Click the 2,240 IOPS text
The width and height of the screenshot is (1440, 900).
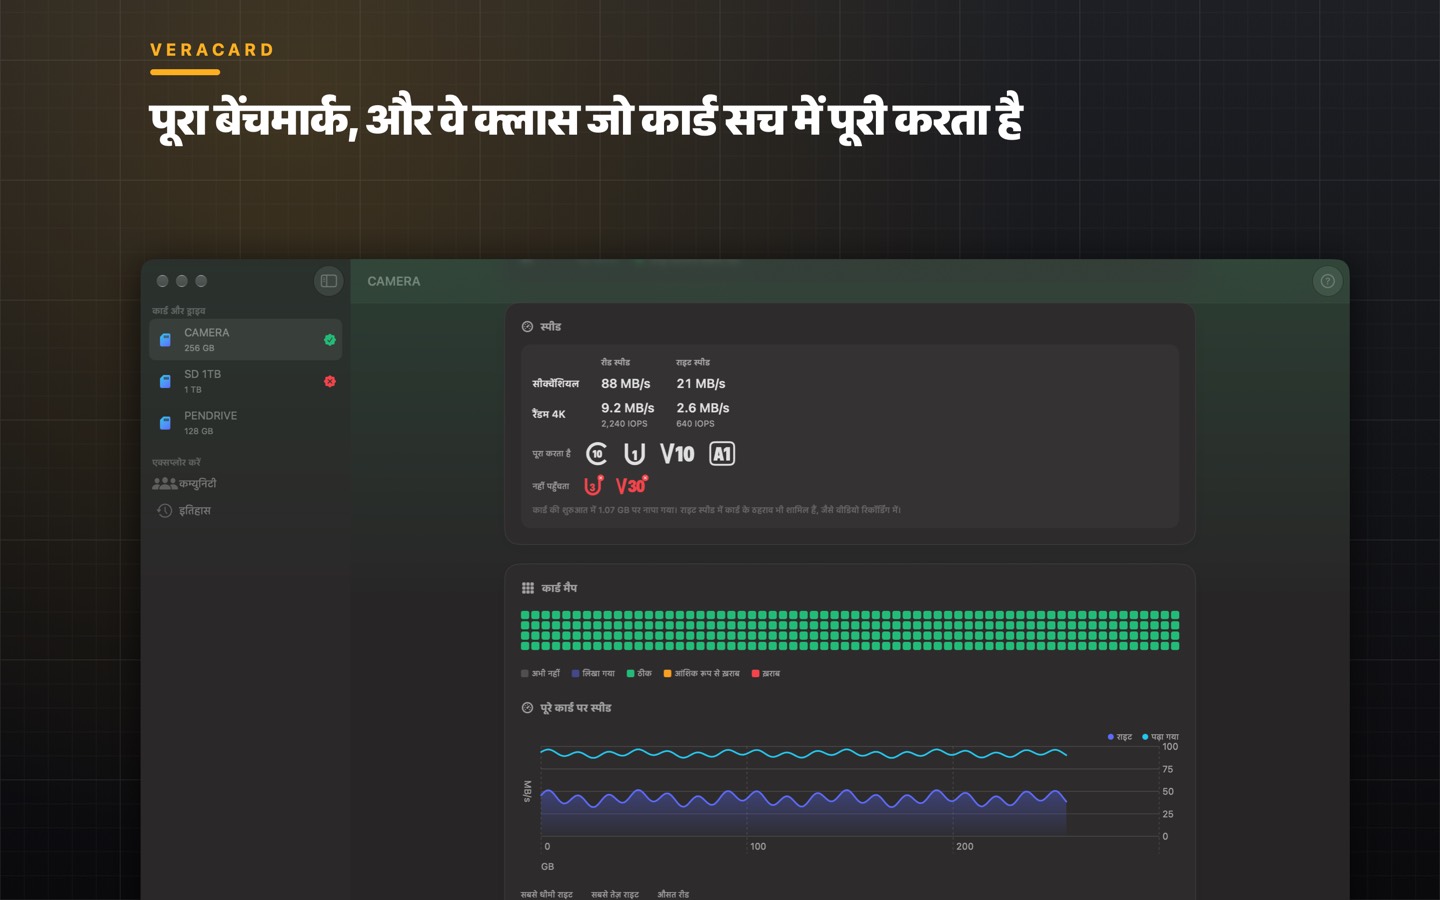(x=624, y=424)
